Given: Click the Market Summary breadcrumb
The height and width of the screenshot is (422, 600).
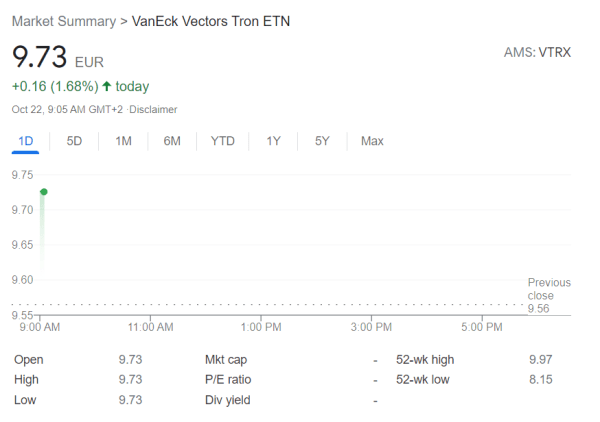Looking at the screenshot, I should point(62,21).
